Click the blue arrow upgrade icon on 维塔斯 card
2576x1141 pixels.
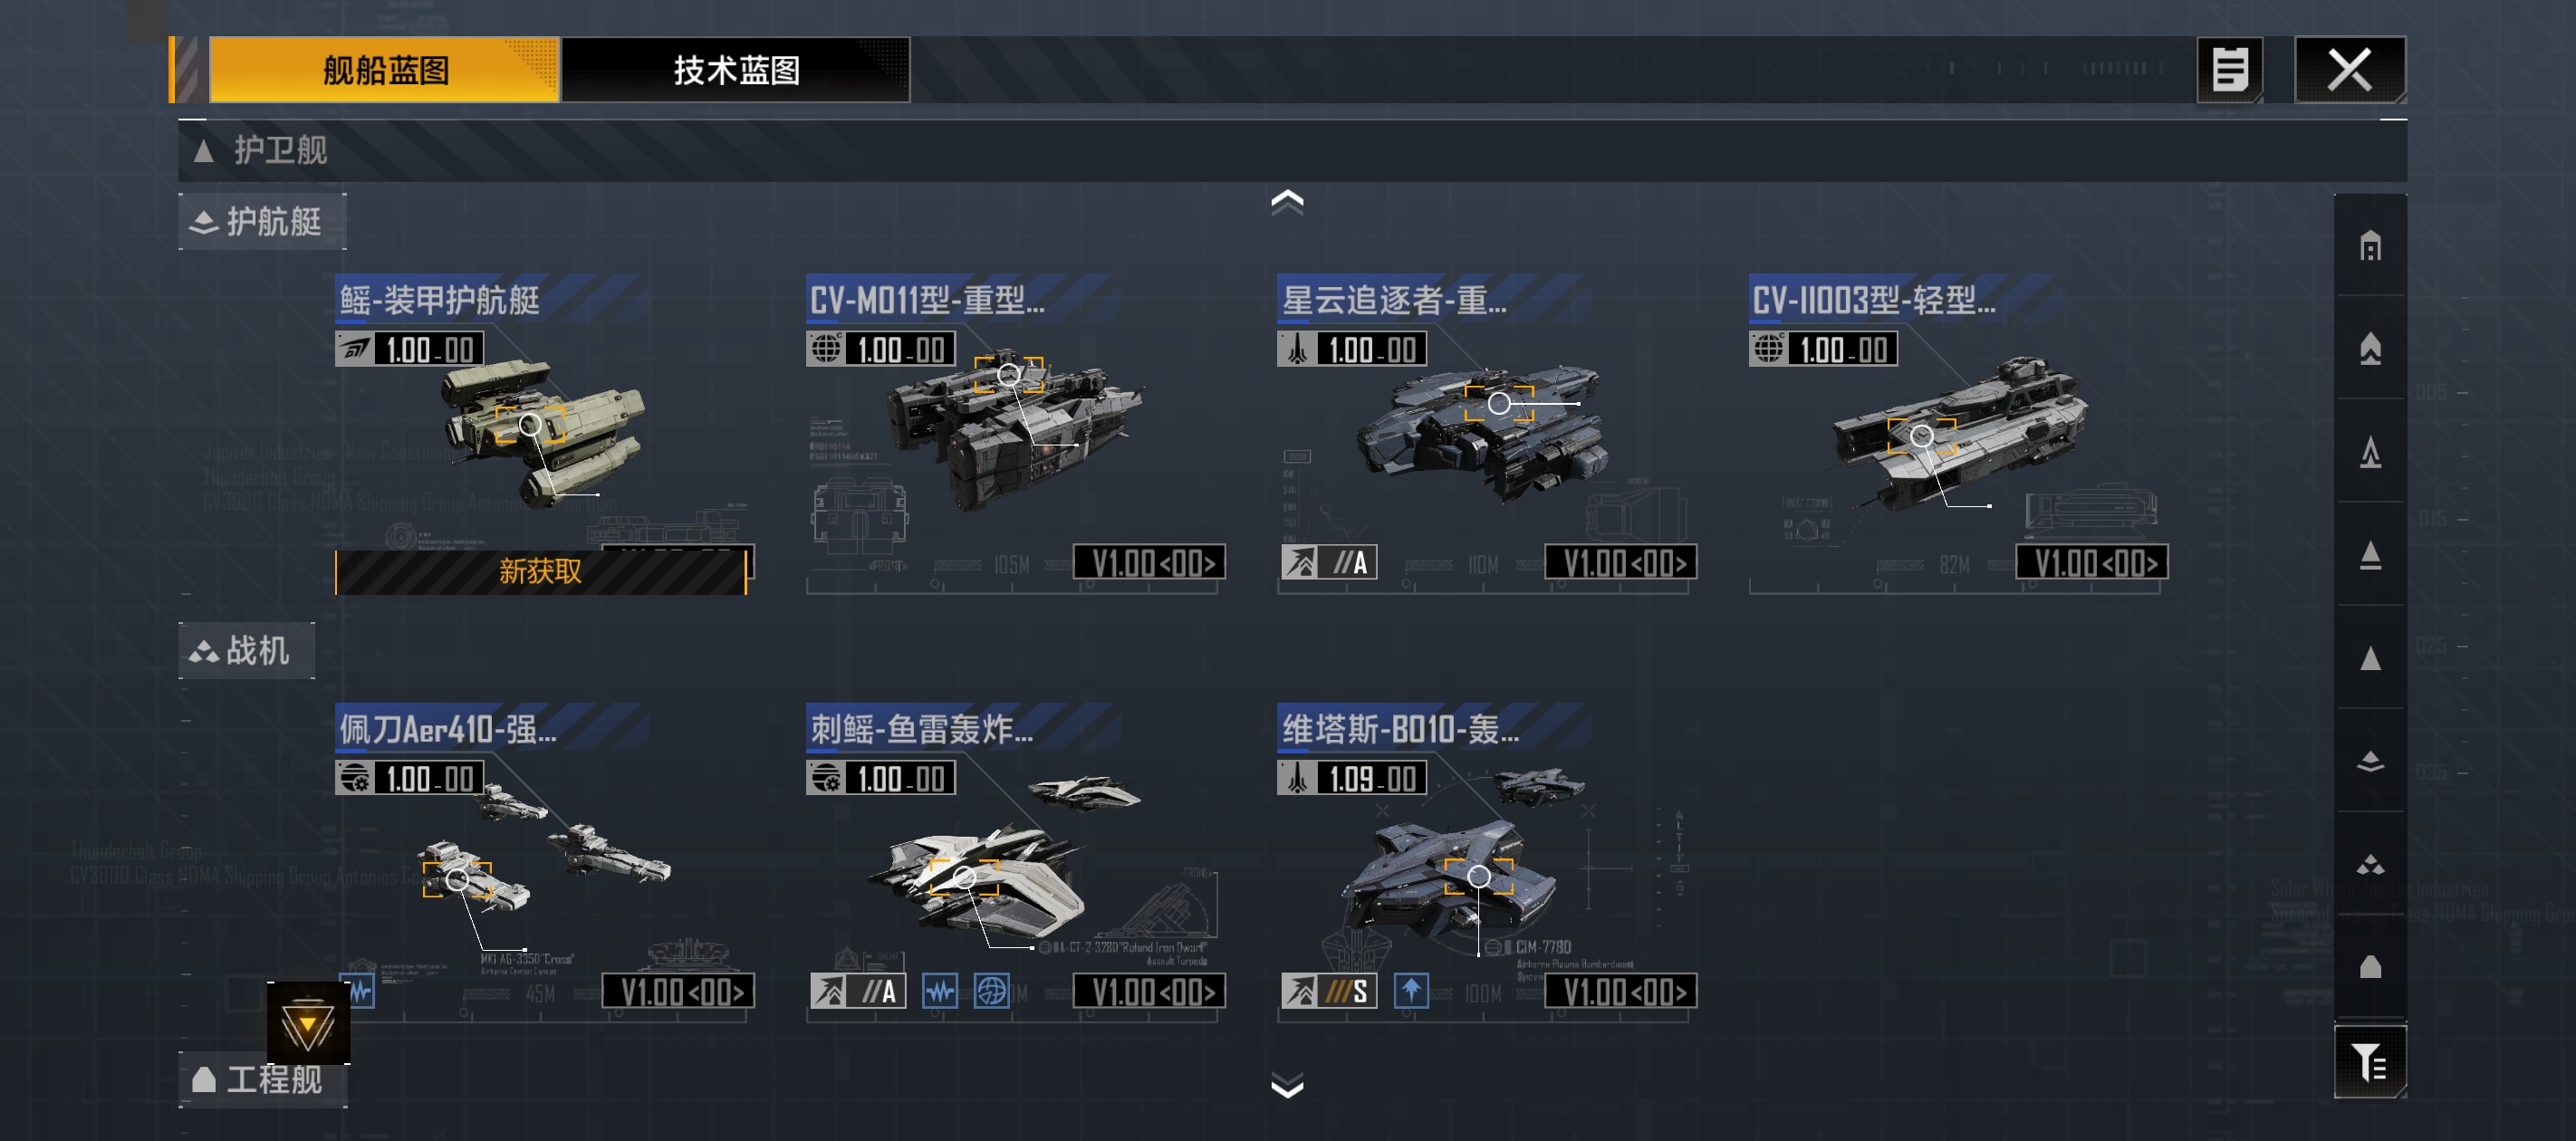[x=1411, y=991]
